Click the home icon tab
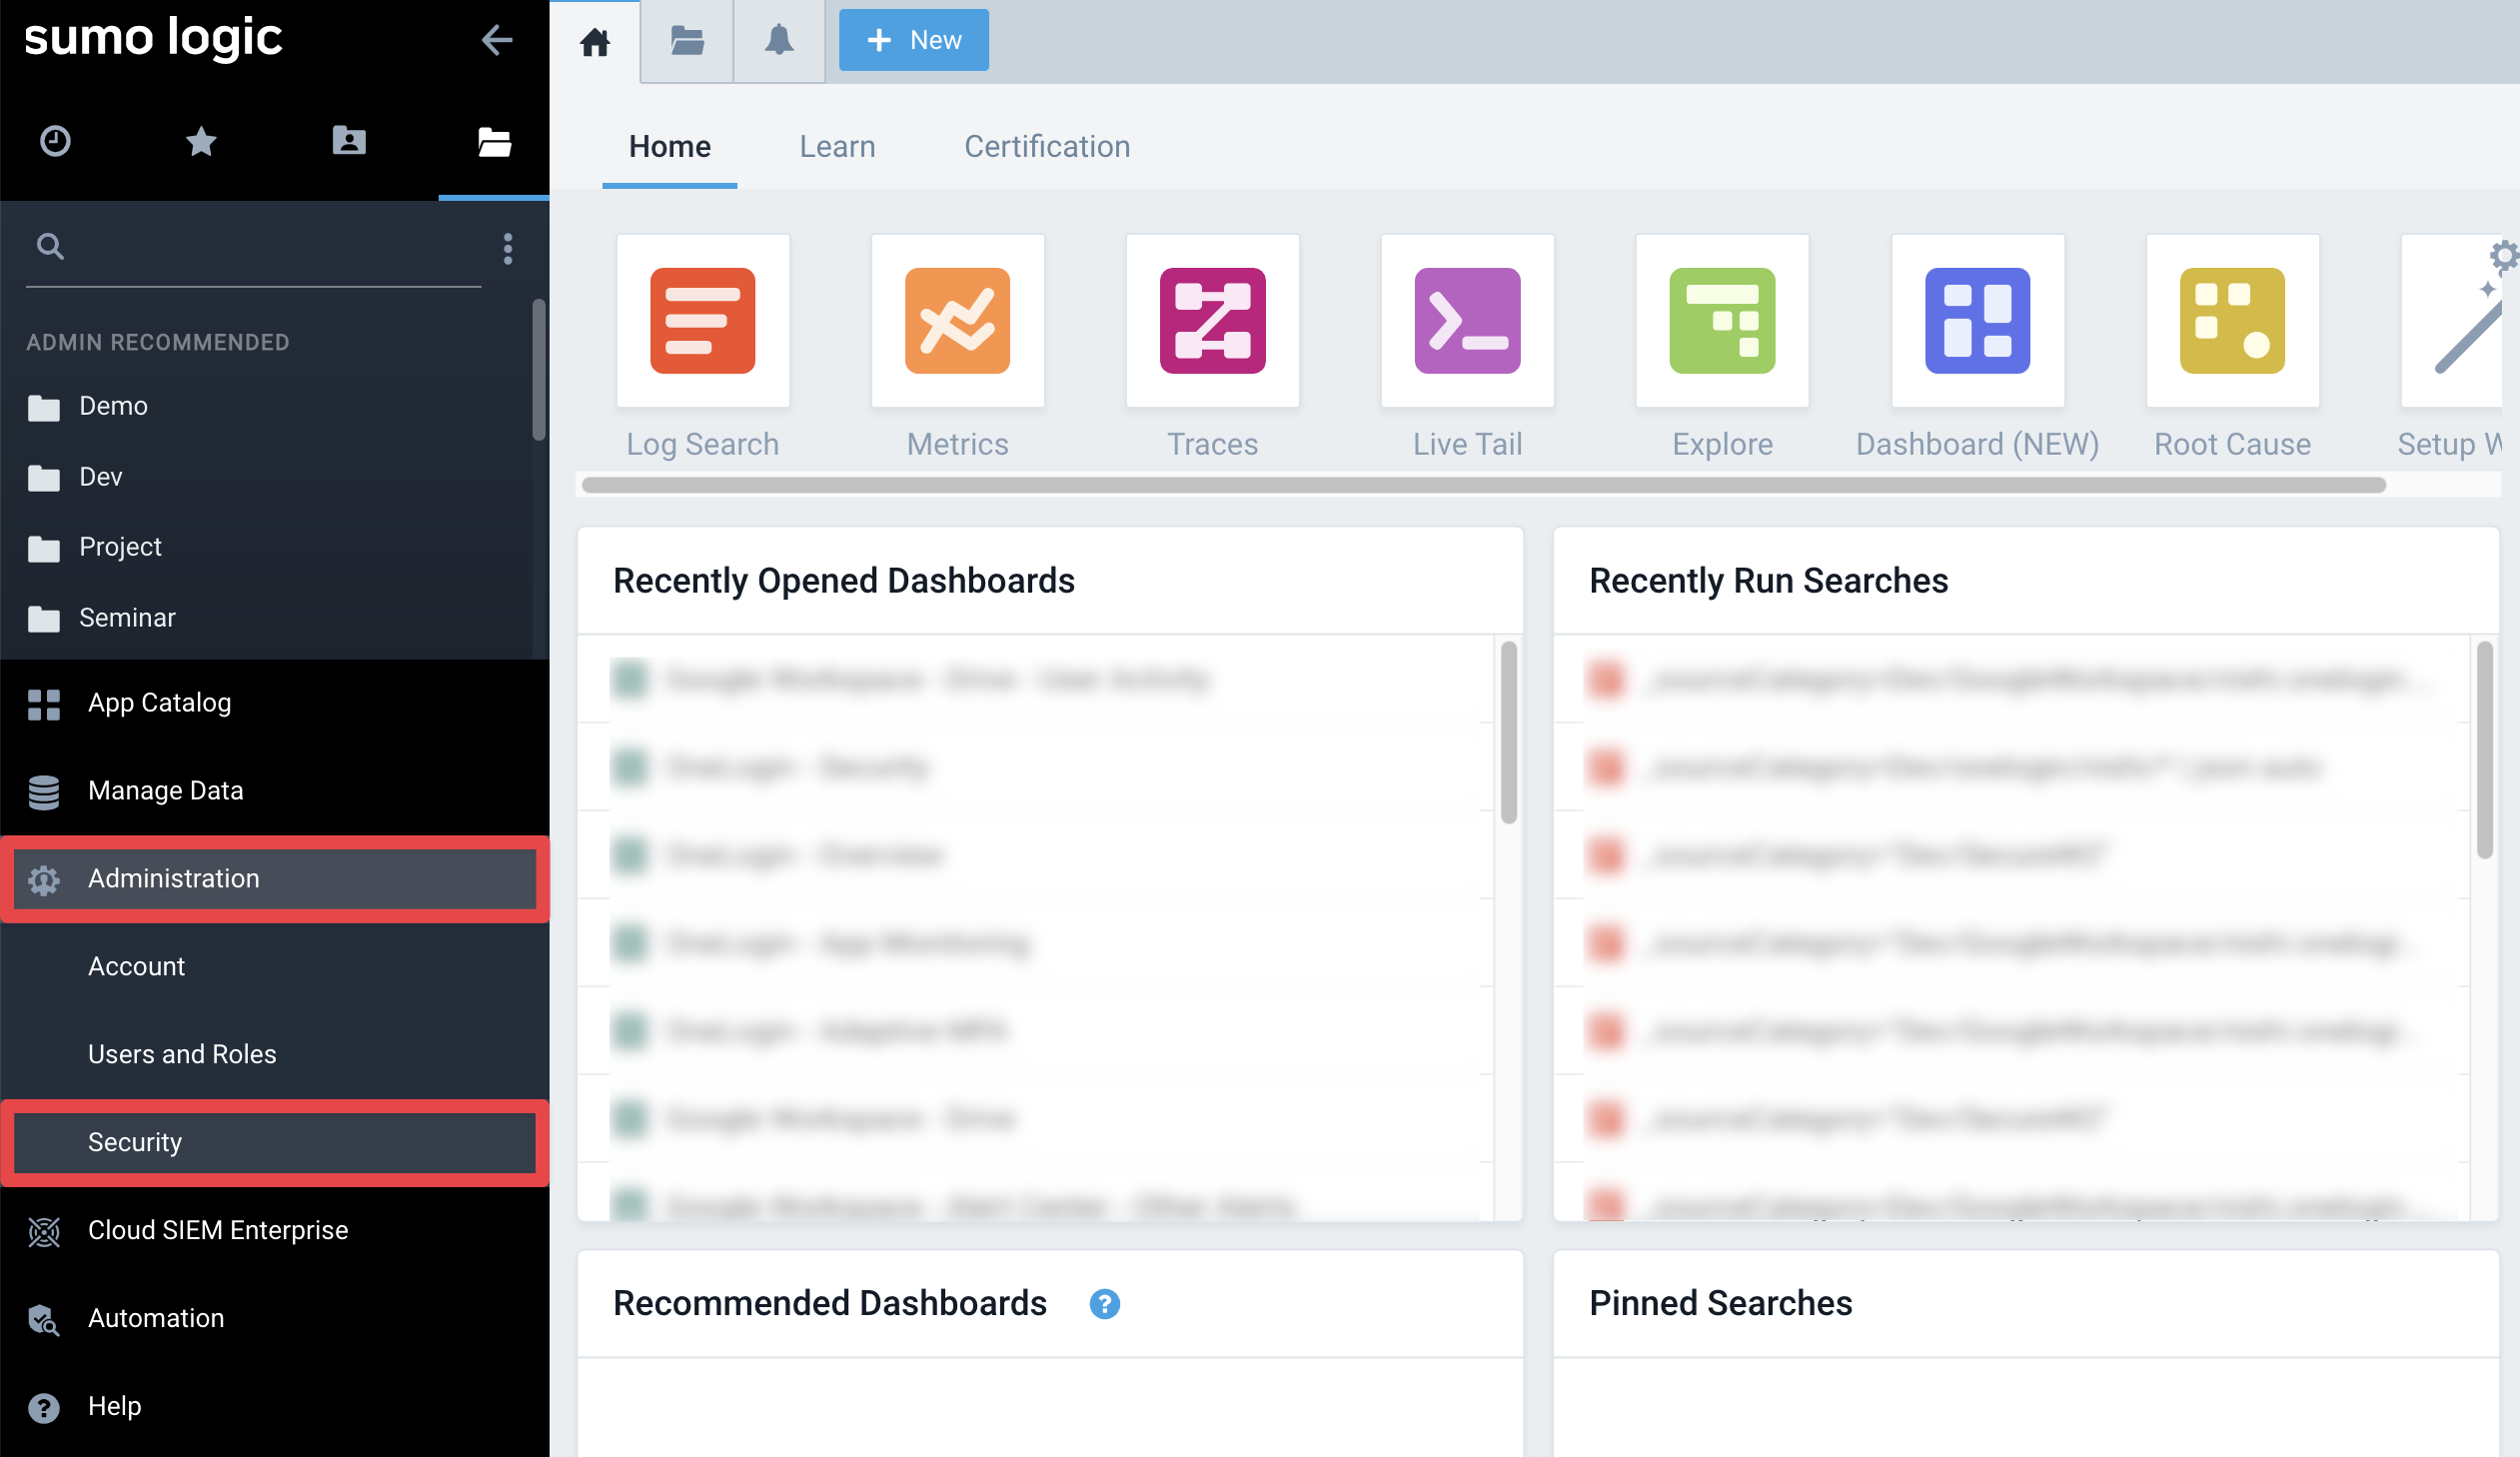Viewport: 2520px width, 1457px height. (x=595, y=42)
